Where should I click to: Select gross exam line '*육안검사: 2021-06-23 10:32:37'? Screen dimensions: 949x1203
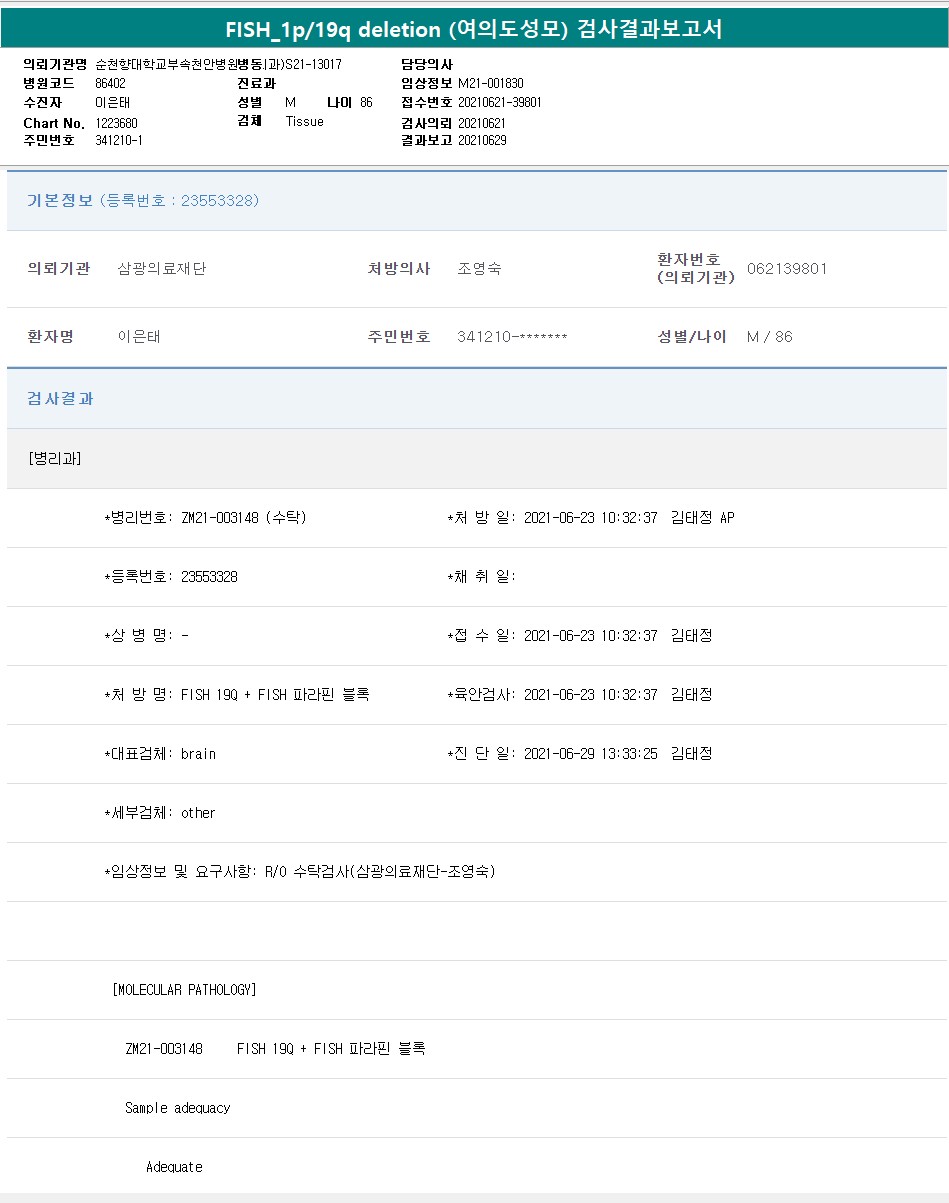point(552,695)
